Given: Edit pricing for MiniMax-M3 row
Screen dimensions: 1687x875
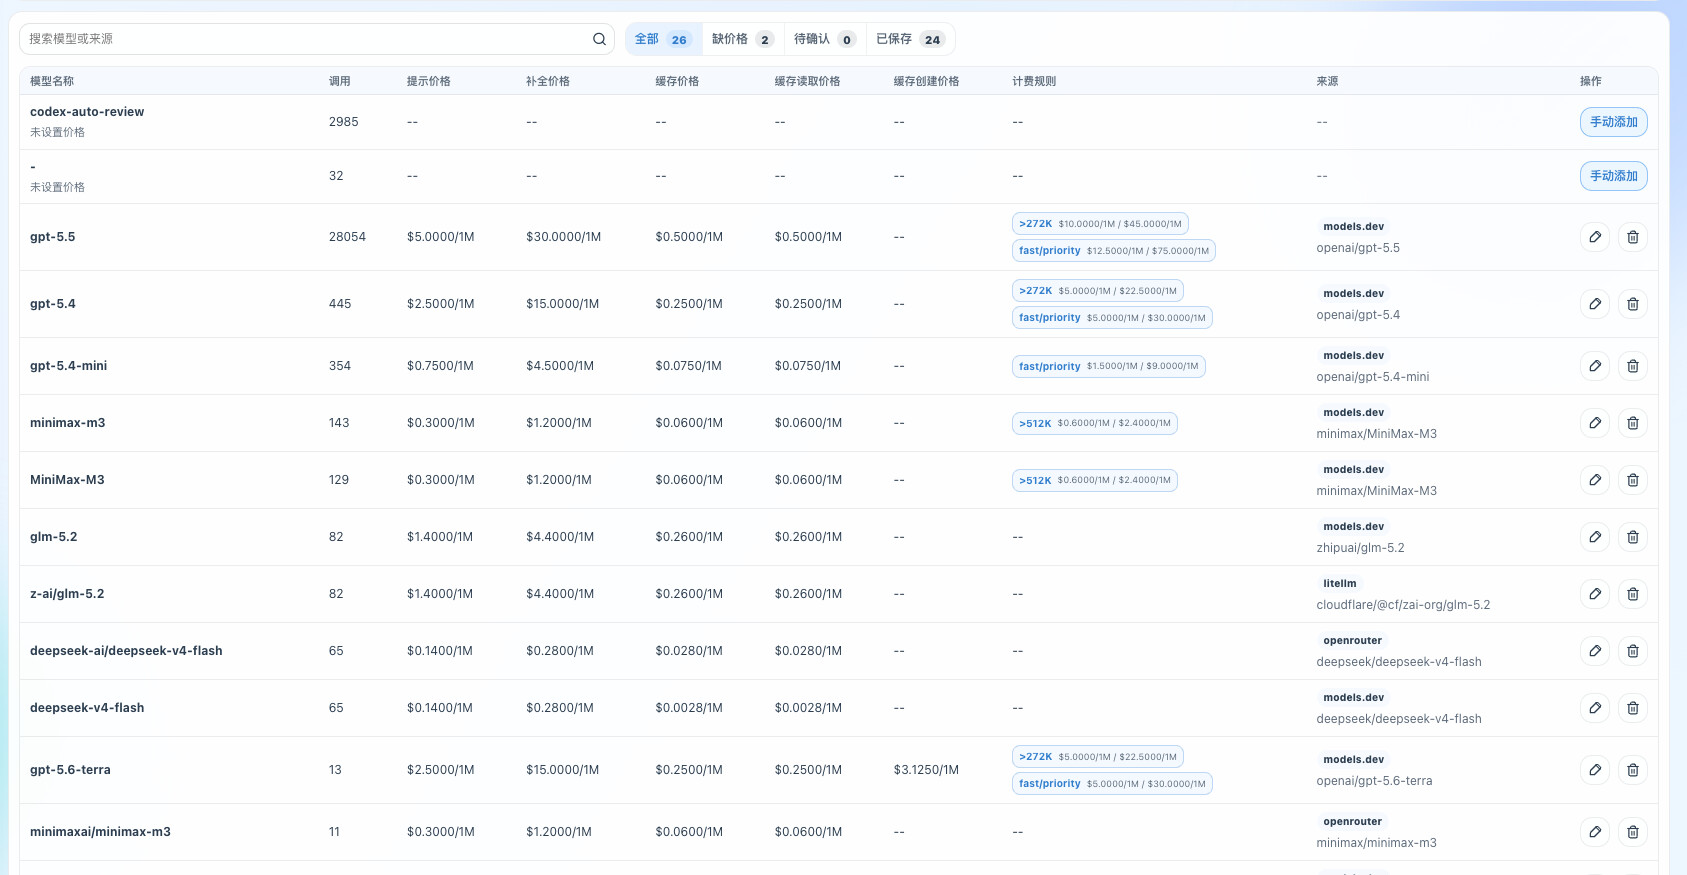Looking at the screenshot, I should [1595, 480].
